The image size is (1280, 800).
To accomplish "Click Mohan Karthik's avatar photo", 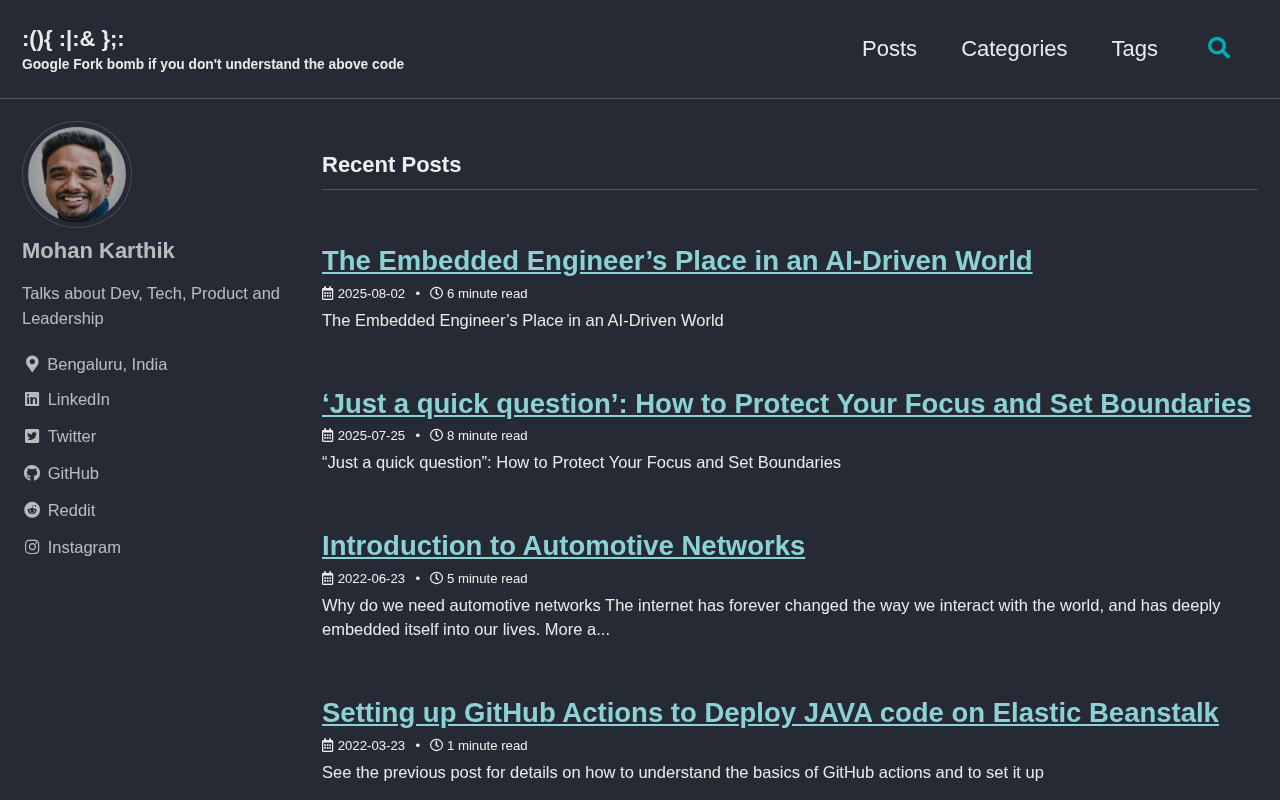I will [77, 175].
